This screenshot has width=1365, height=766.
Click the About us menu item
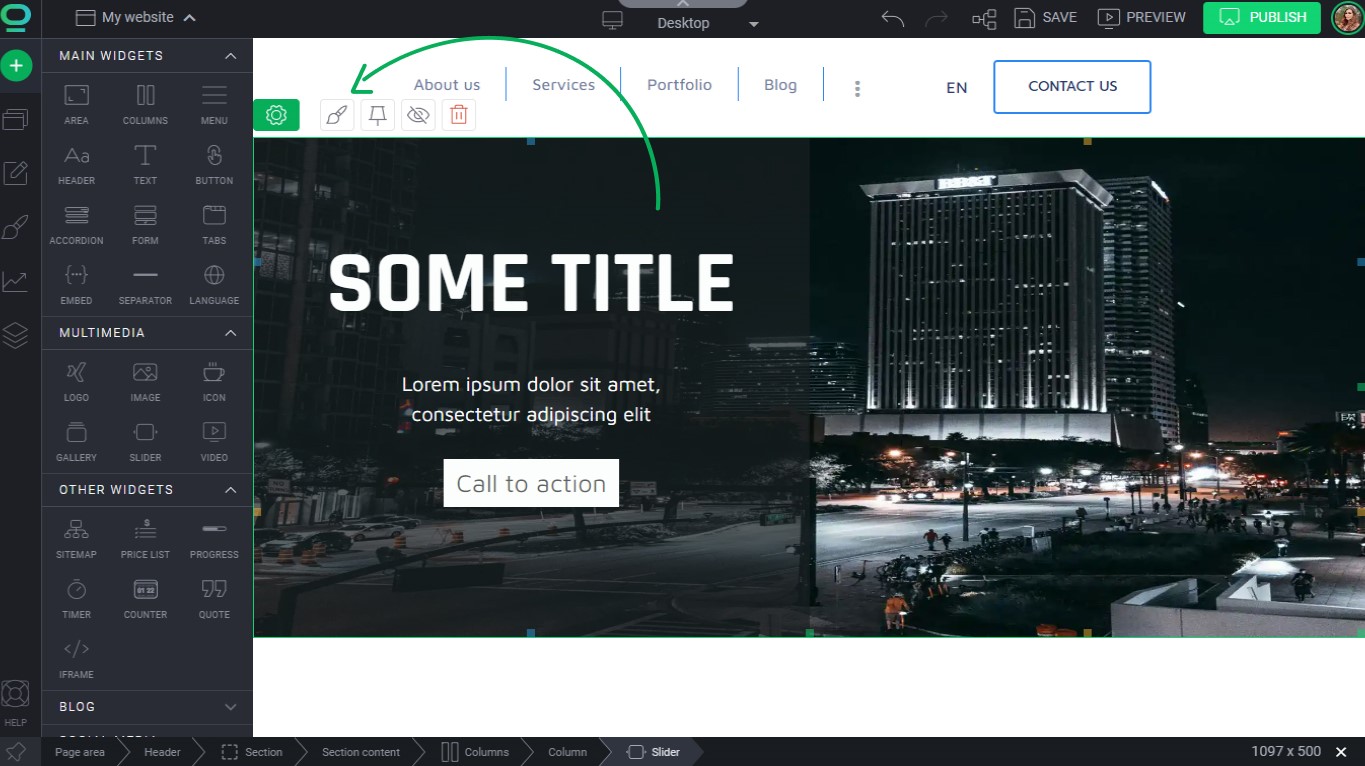[x=447, y=85]
